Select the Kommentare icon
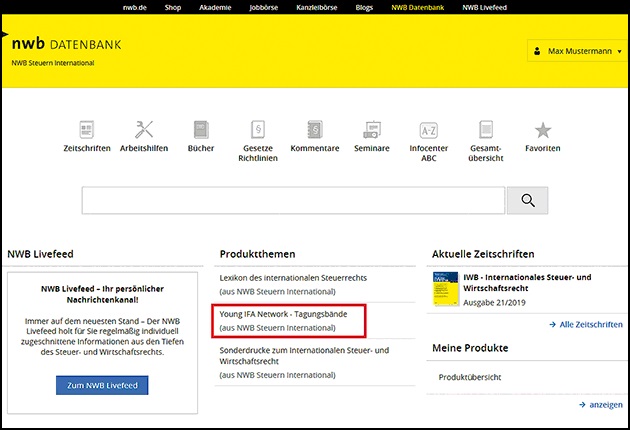 [315, 130]
